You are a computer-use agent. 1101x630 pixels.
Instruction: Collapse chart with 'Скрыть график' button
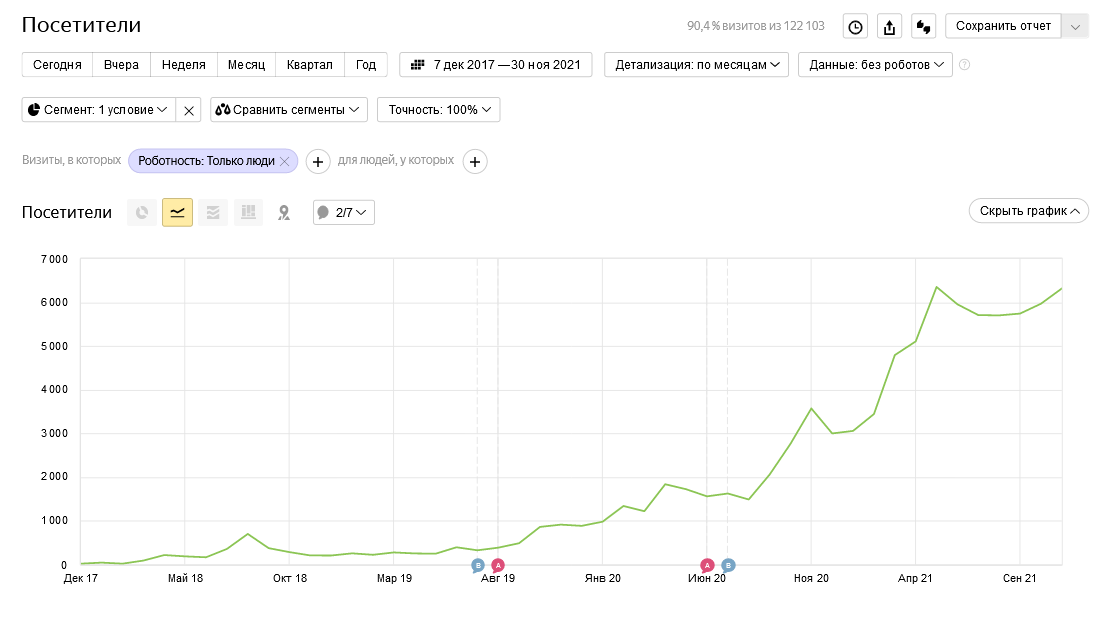click(1028, 211)
